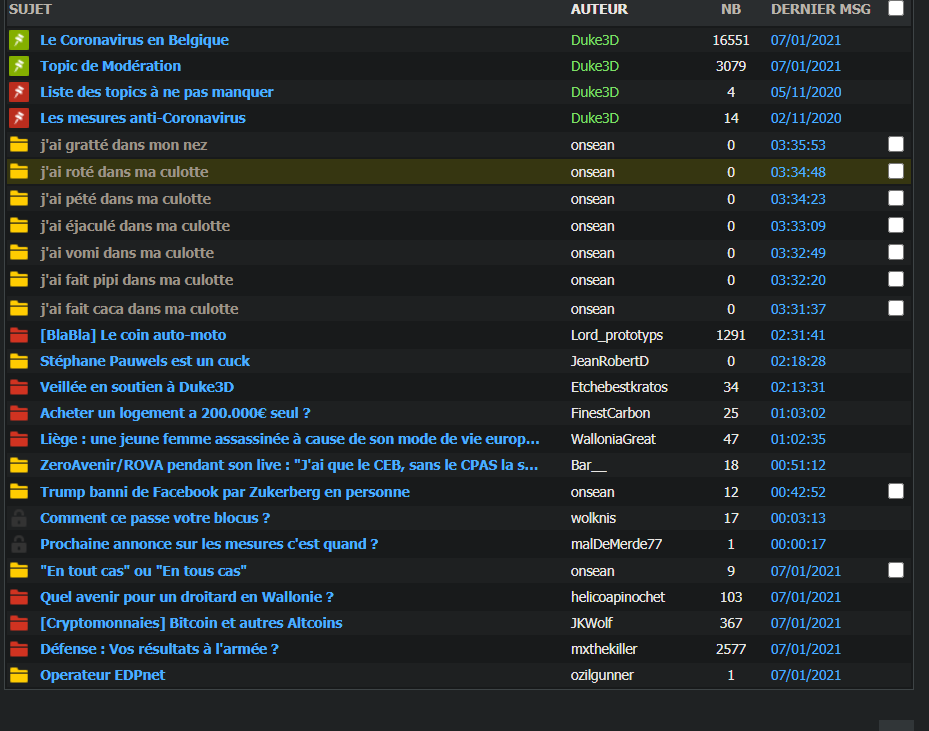This screenshot has height=731, width=929.
Task: Click red folder icon of Acheter un logement
Action: click(x=19, y=413)
